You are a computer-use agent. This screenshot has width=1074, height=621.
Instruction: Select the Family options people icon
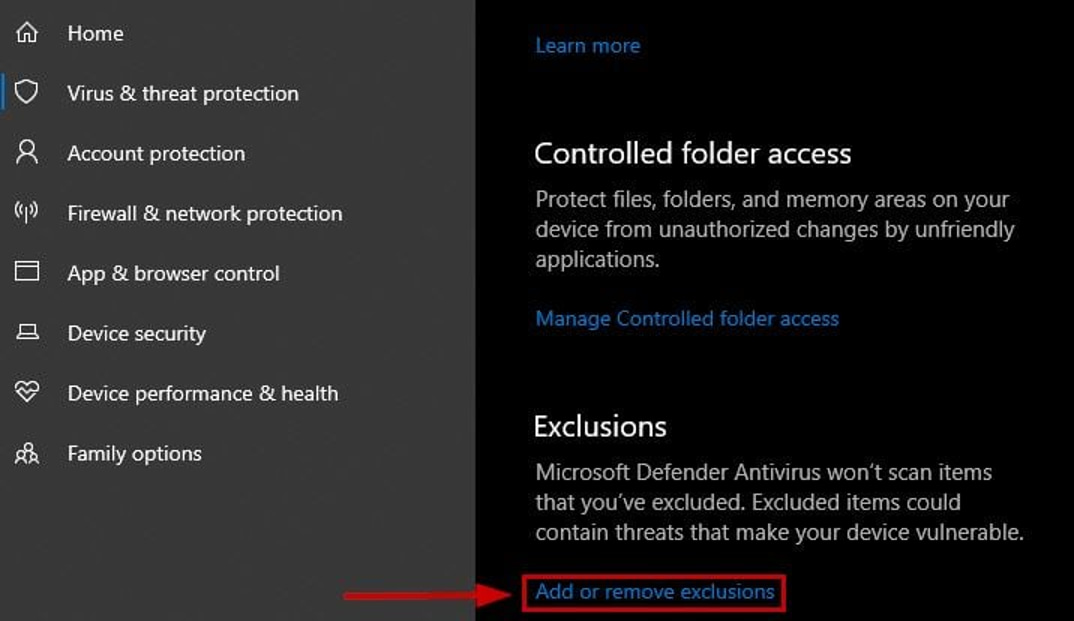[27, 453]
